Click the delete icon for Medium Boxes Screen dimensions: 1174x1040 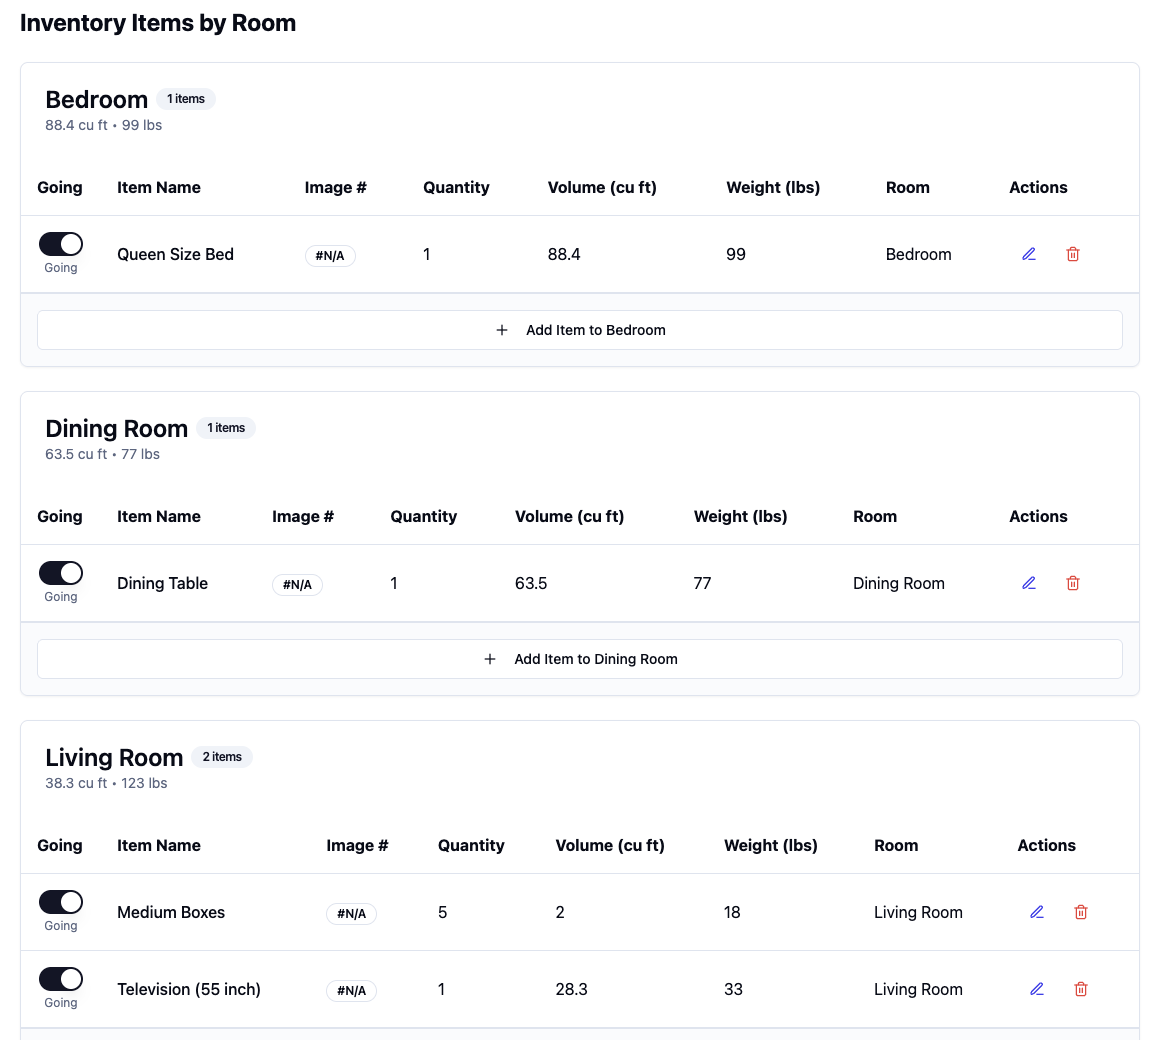click(x=1081, y=912)
